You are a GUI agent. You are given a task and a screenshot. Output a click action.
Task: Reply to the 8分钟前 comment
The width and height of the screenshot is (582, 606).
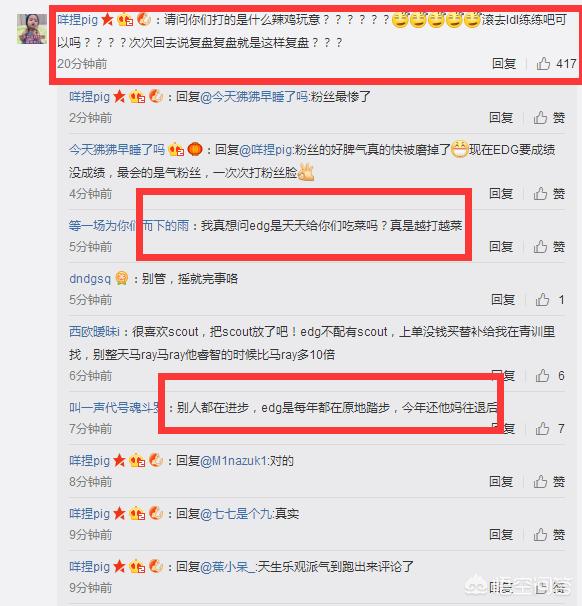pos(501,481)
